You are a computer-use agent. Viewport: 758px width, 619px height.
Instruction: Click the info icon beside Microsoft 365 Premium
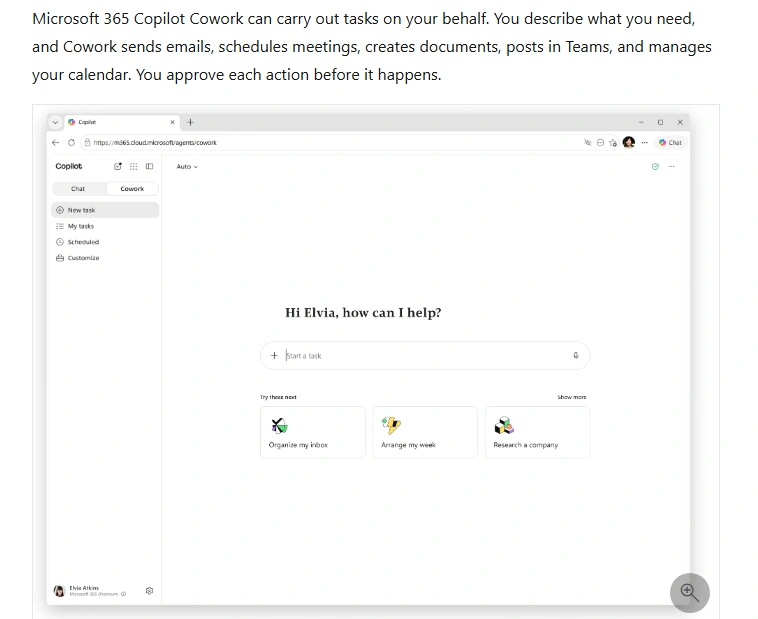(x=124, y=594)
